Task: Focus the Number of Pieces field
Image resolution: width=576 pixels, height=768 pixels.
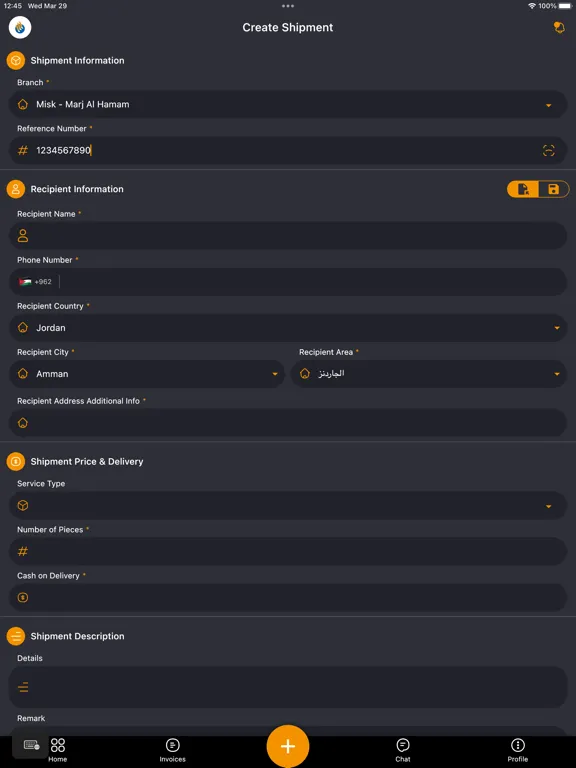Action: coord(288,552)
